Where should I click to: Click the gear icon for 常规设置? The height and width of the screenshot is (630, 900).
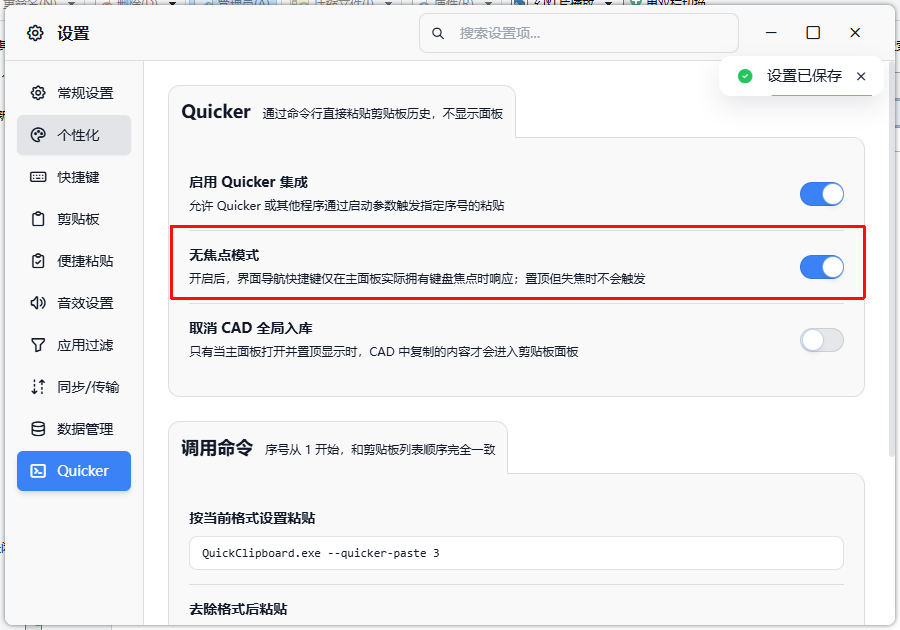[38, 93]
